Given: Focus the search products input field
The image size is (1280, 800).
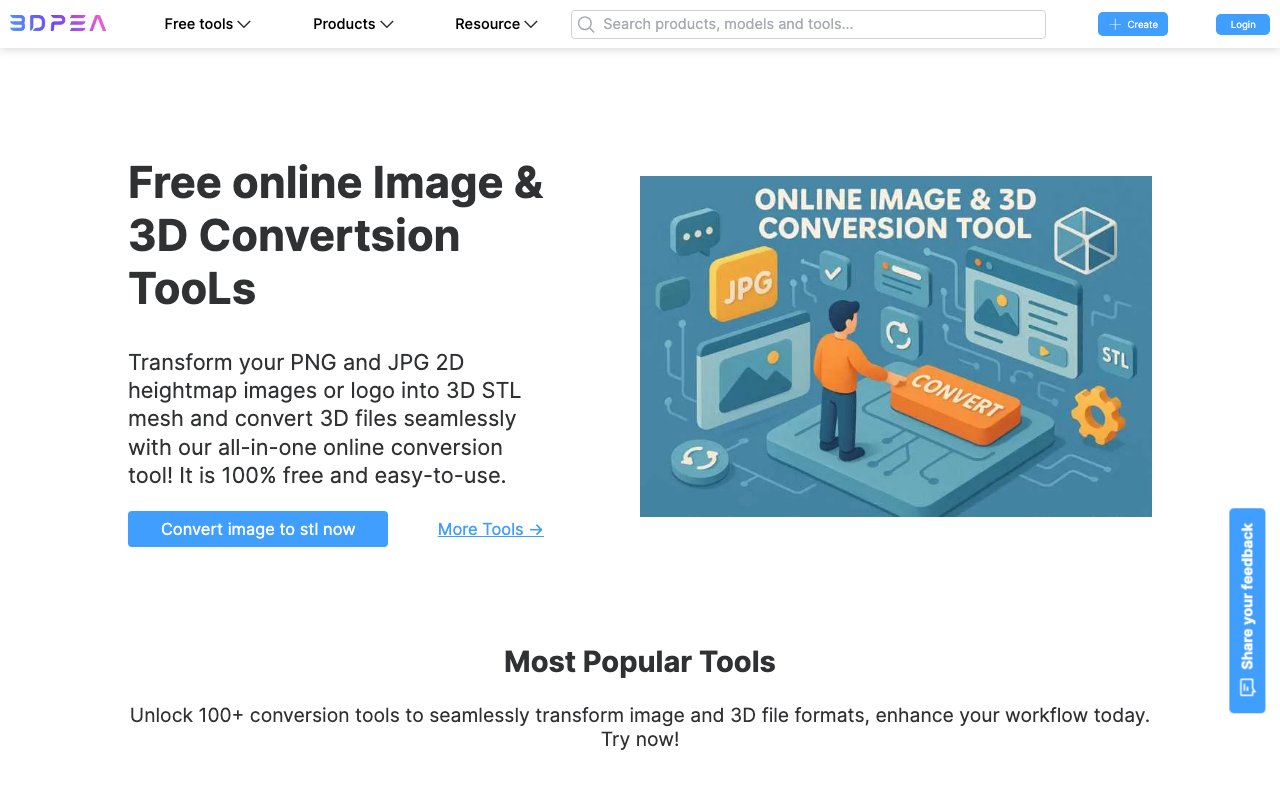Looking at the screenshot, I should (x=808, y=24).
